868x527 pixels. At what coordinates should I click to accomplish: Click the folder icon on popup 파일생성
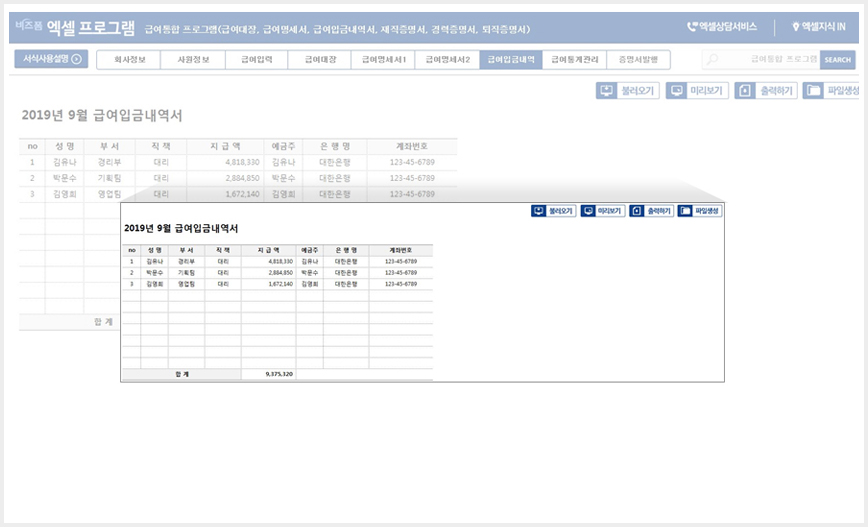point(685,211)
